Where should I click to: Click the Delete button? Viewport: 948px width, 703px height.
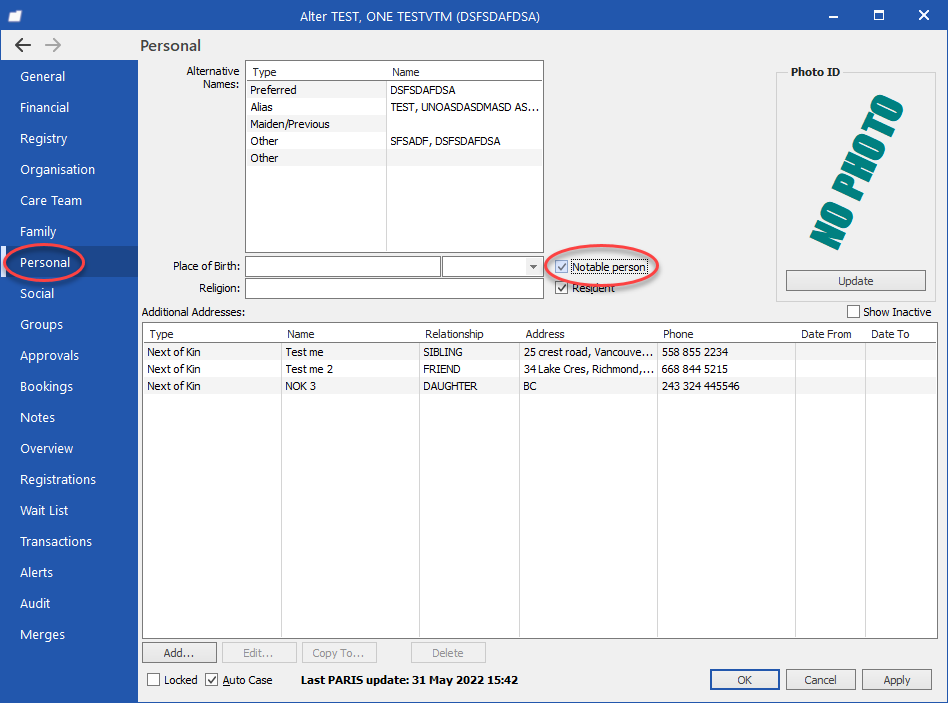pos(448,653)
